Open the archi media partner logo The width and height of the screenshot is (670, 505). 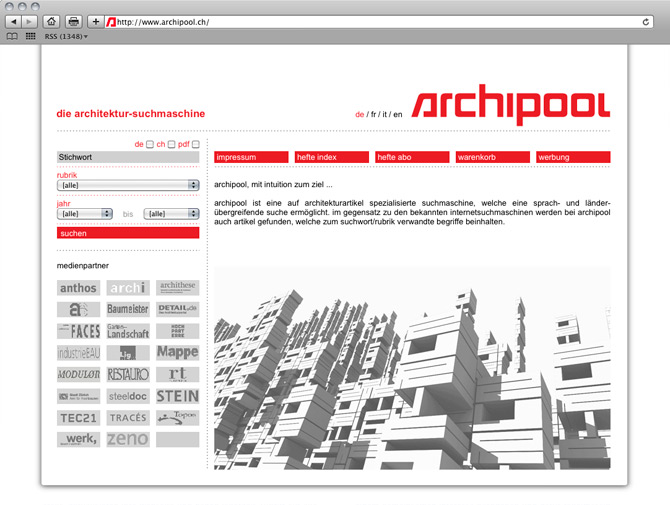click(x=128, y=288)
